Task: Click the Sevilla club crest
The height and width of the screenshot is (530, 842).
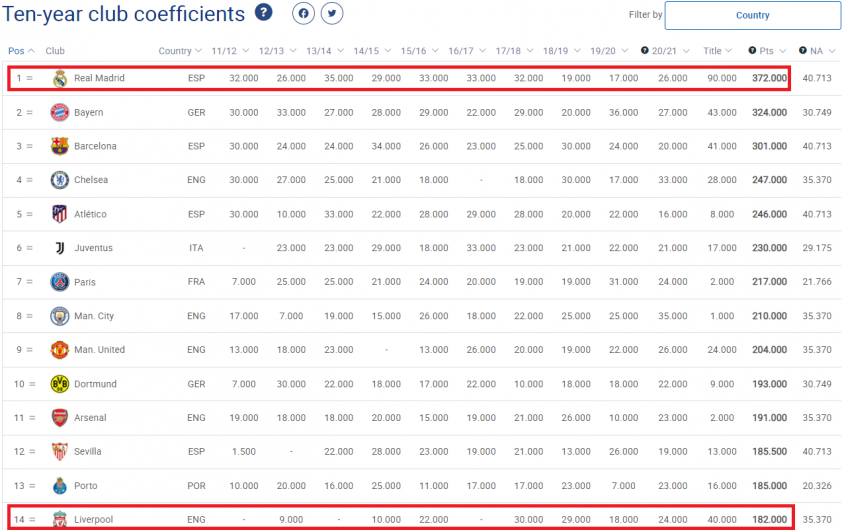Action: [60, 452]
